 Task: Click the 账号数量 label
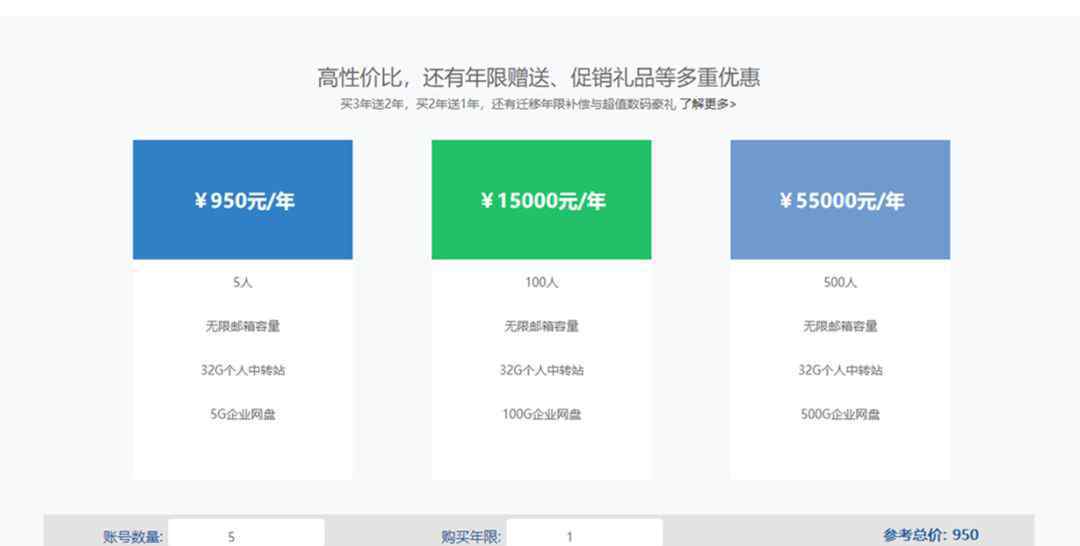pos(133,537)
